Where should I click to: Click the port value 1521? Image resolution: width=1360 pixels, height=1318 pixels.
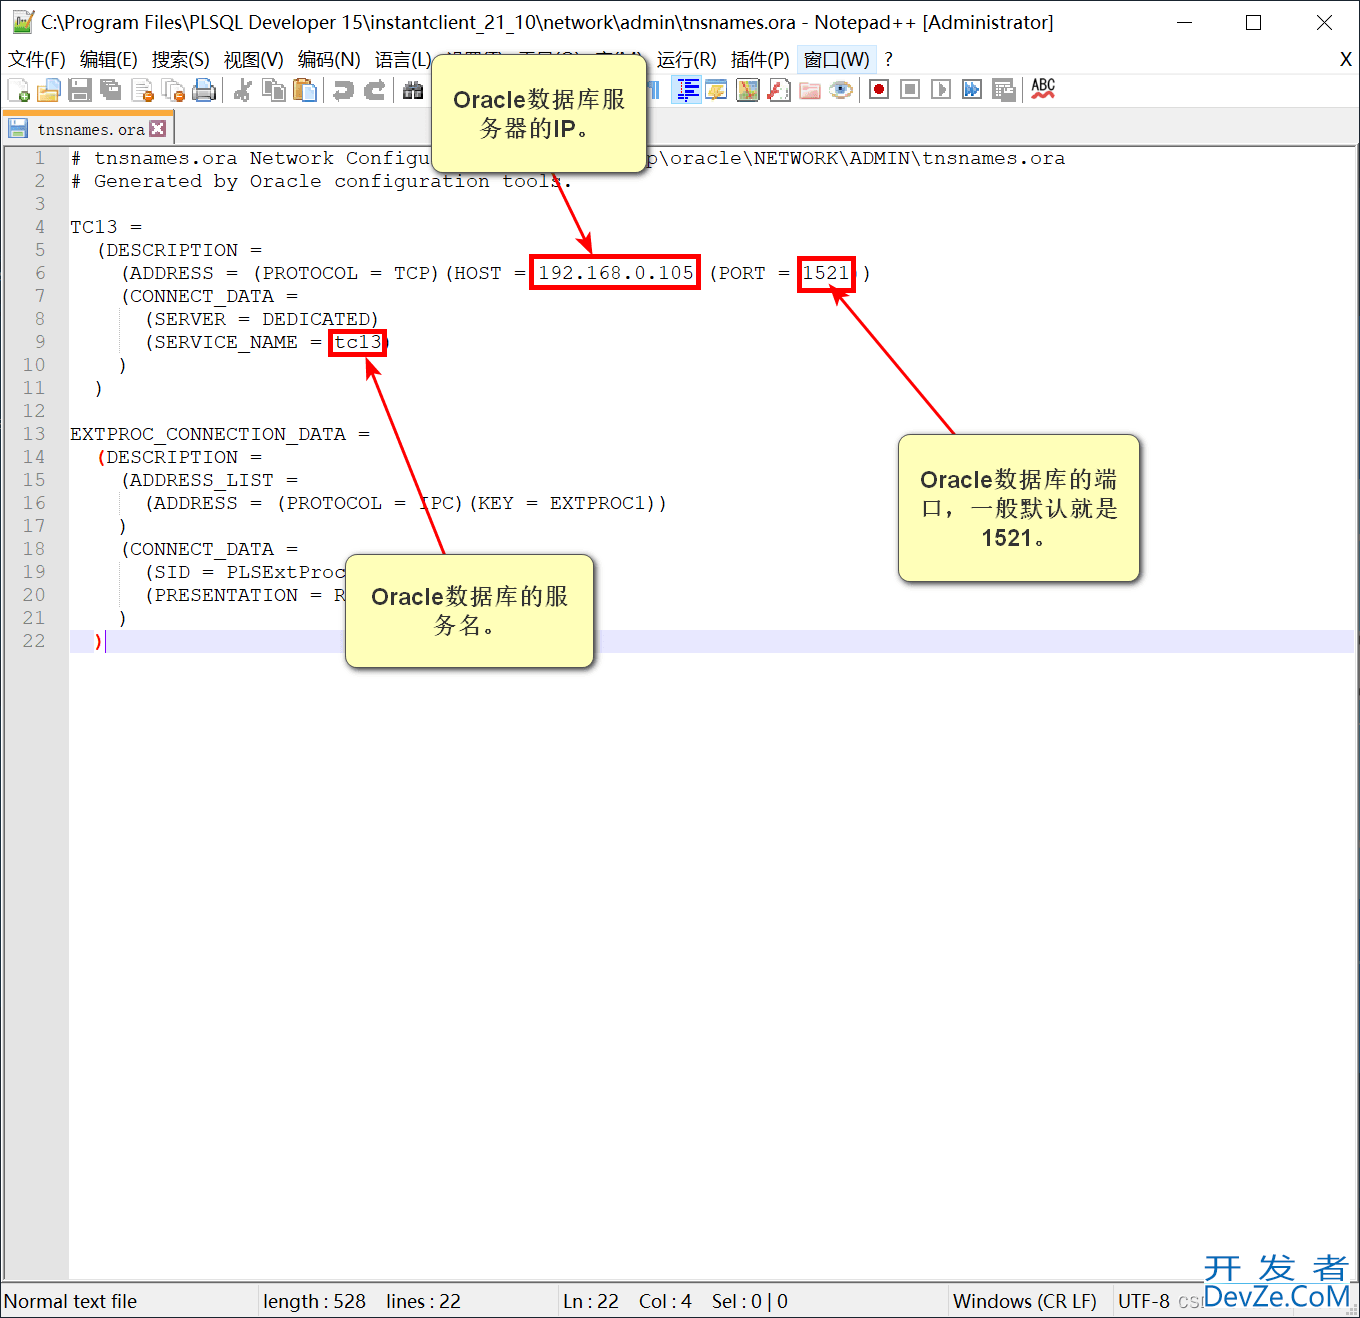pyautogui.click(x=826, y=273)
